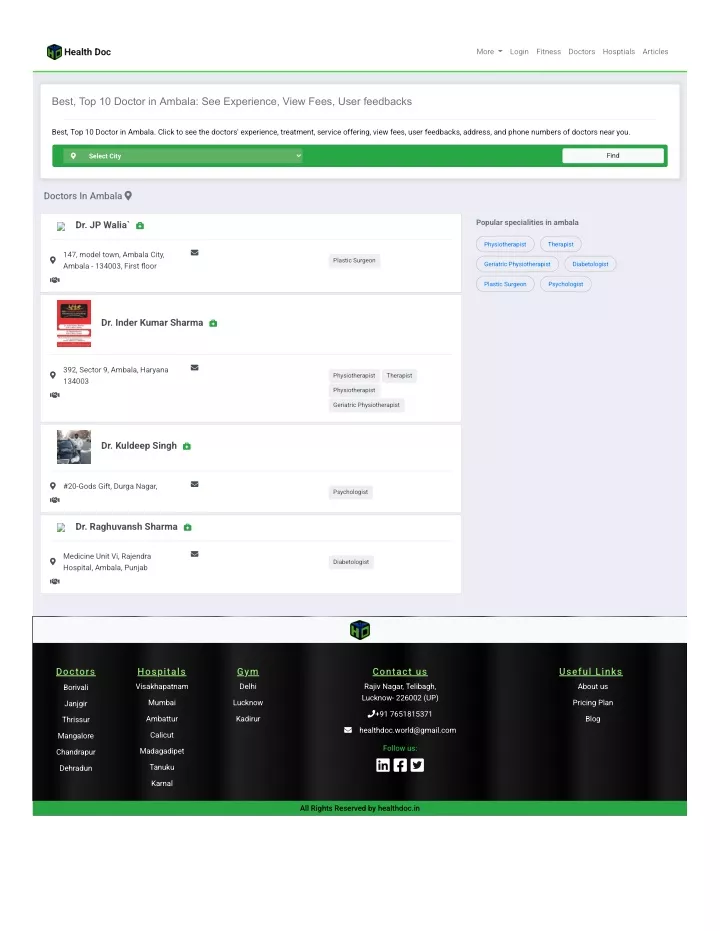The height and width of the screenshot is (931, 720).
Task: Click the Diabetologist popular speciality chip
Action: point(590,264)
